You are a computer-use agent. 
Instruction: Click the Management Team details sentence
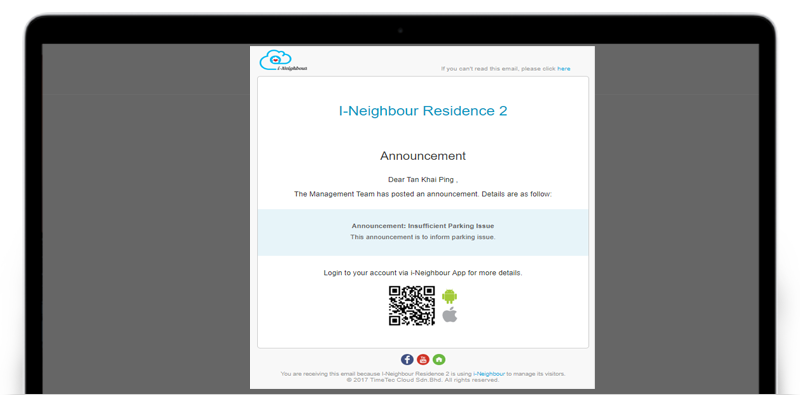point(423,194)
